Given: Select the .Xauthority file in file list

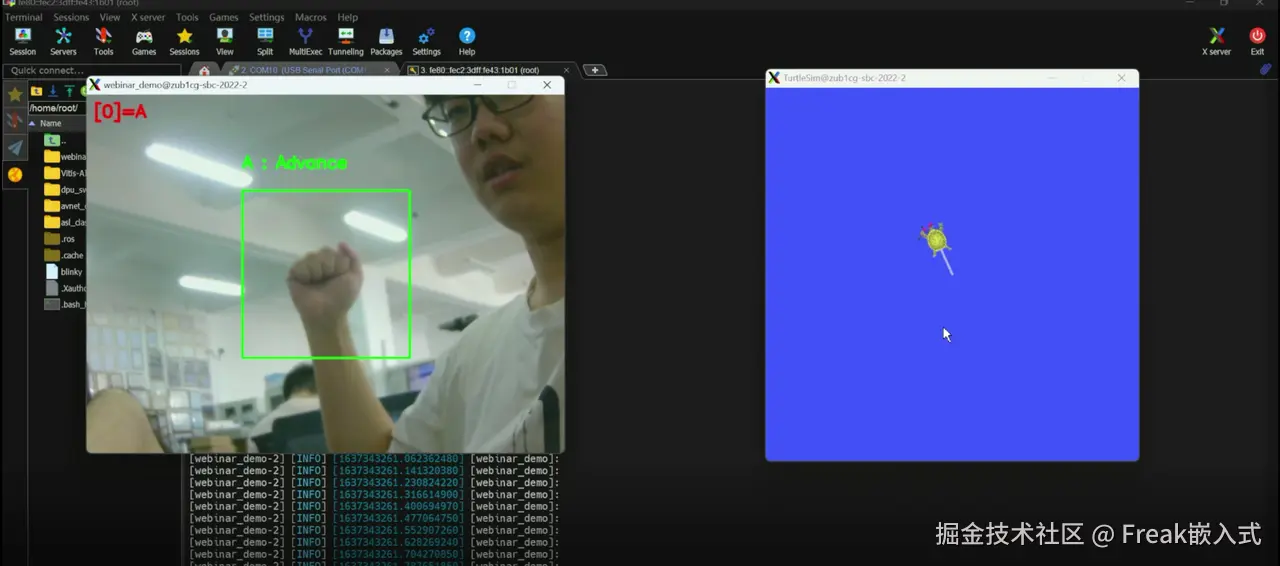Looking at the screenshot, I should [x=65, y=287].
